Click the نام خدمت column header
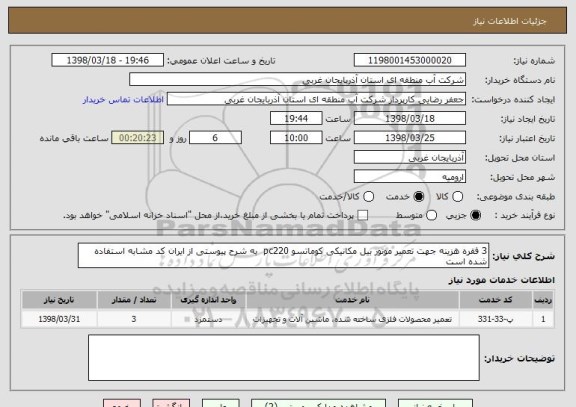576x407 pixels. pyautogui.click(x=353, y=300)
